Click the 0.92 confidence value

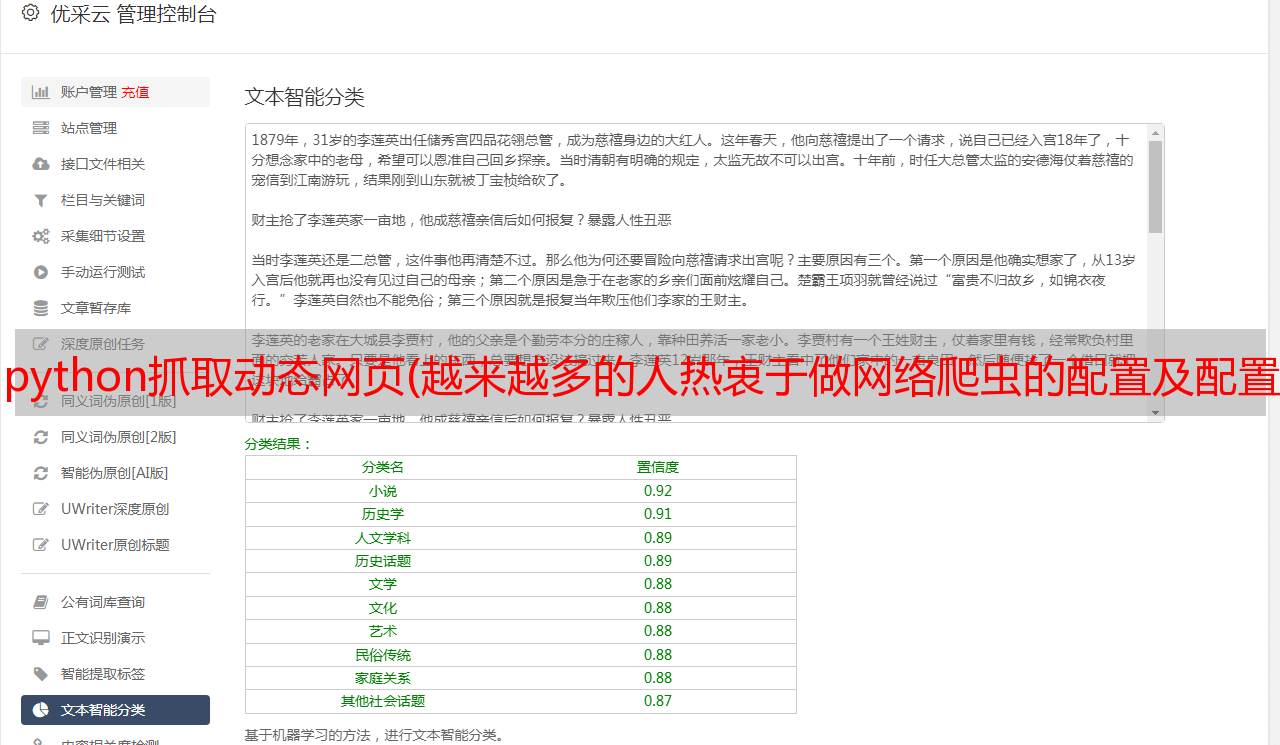(658, 491)
